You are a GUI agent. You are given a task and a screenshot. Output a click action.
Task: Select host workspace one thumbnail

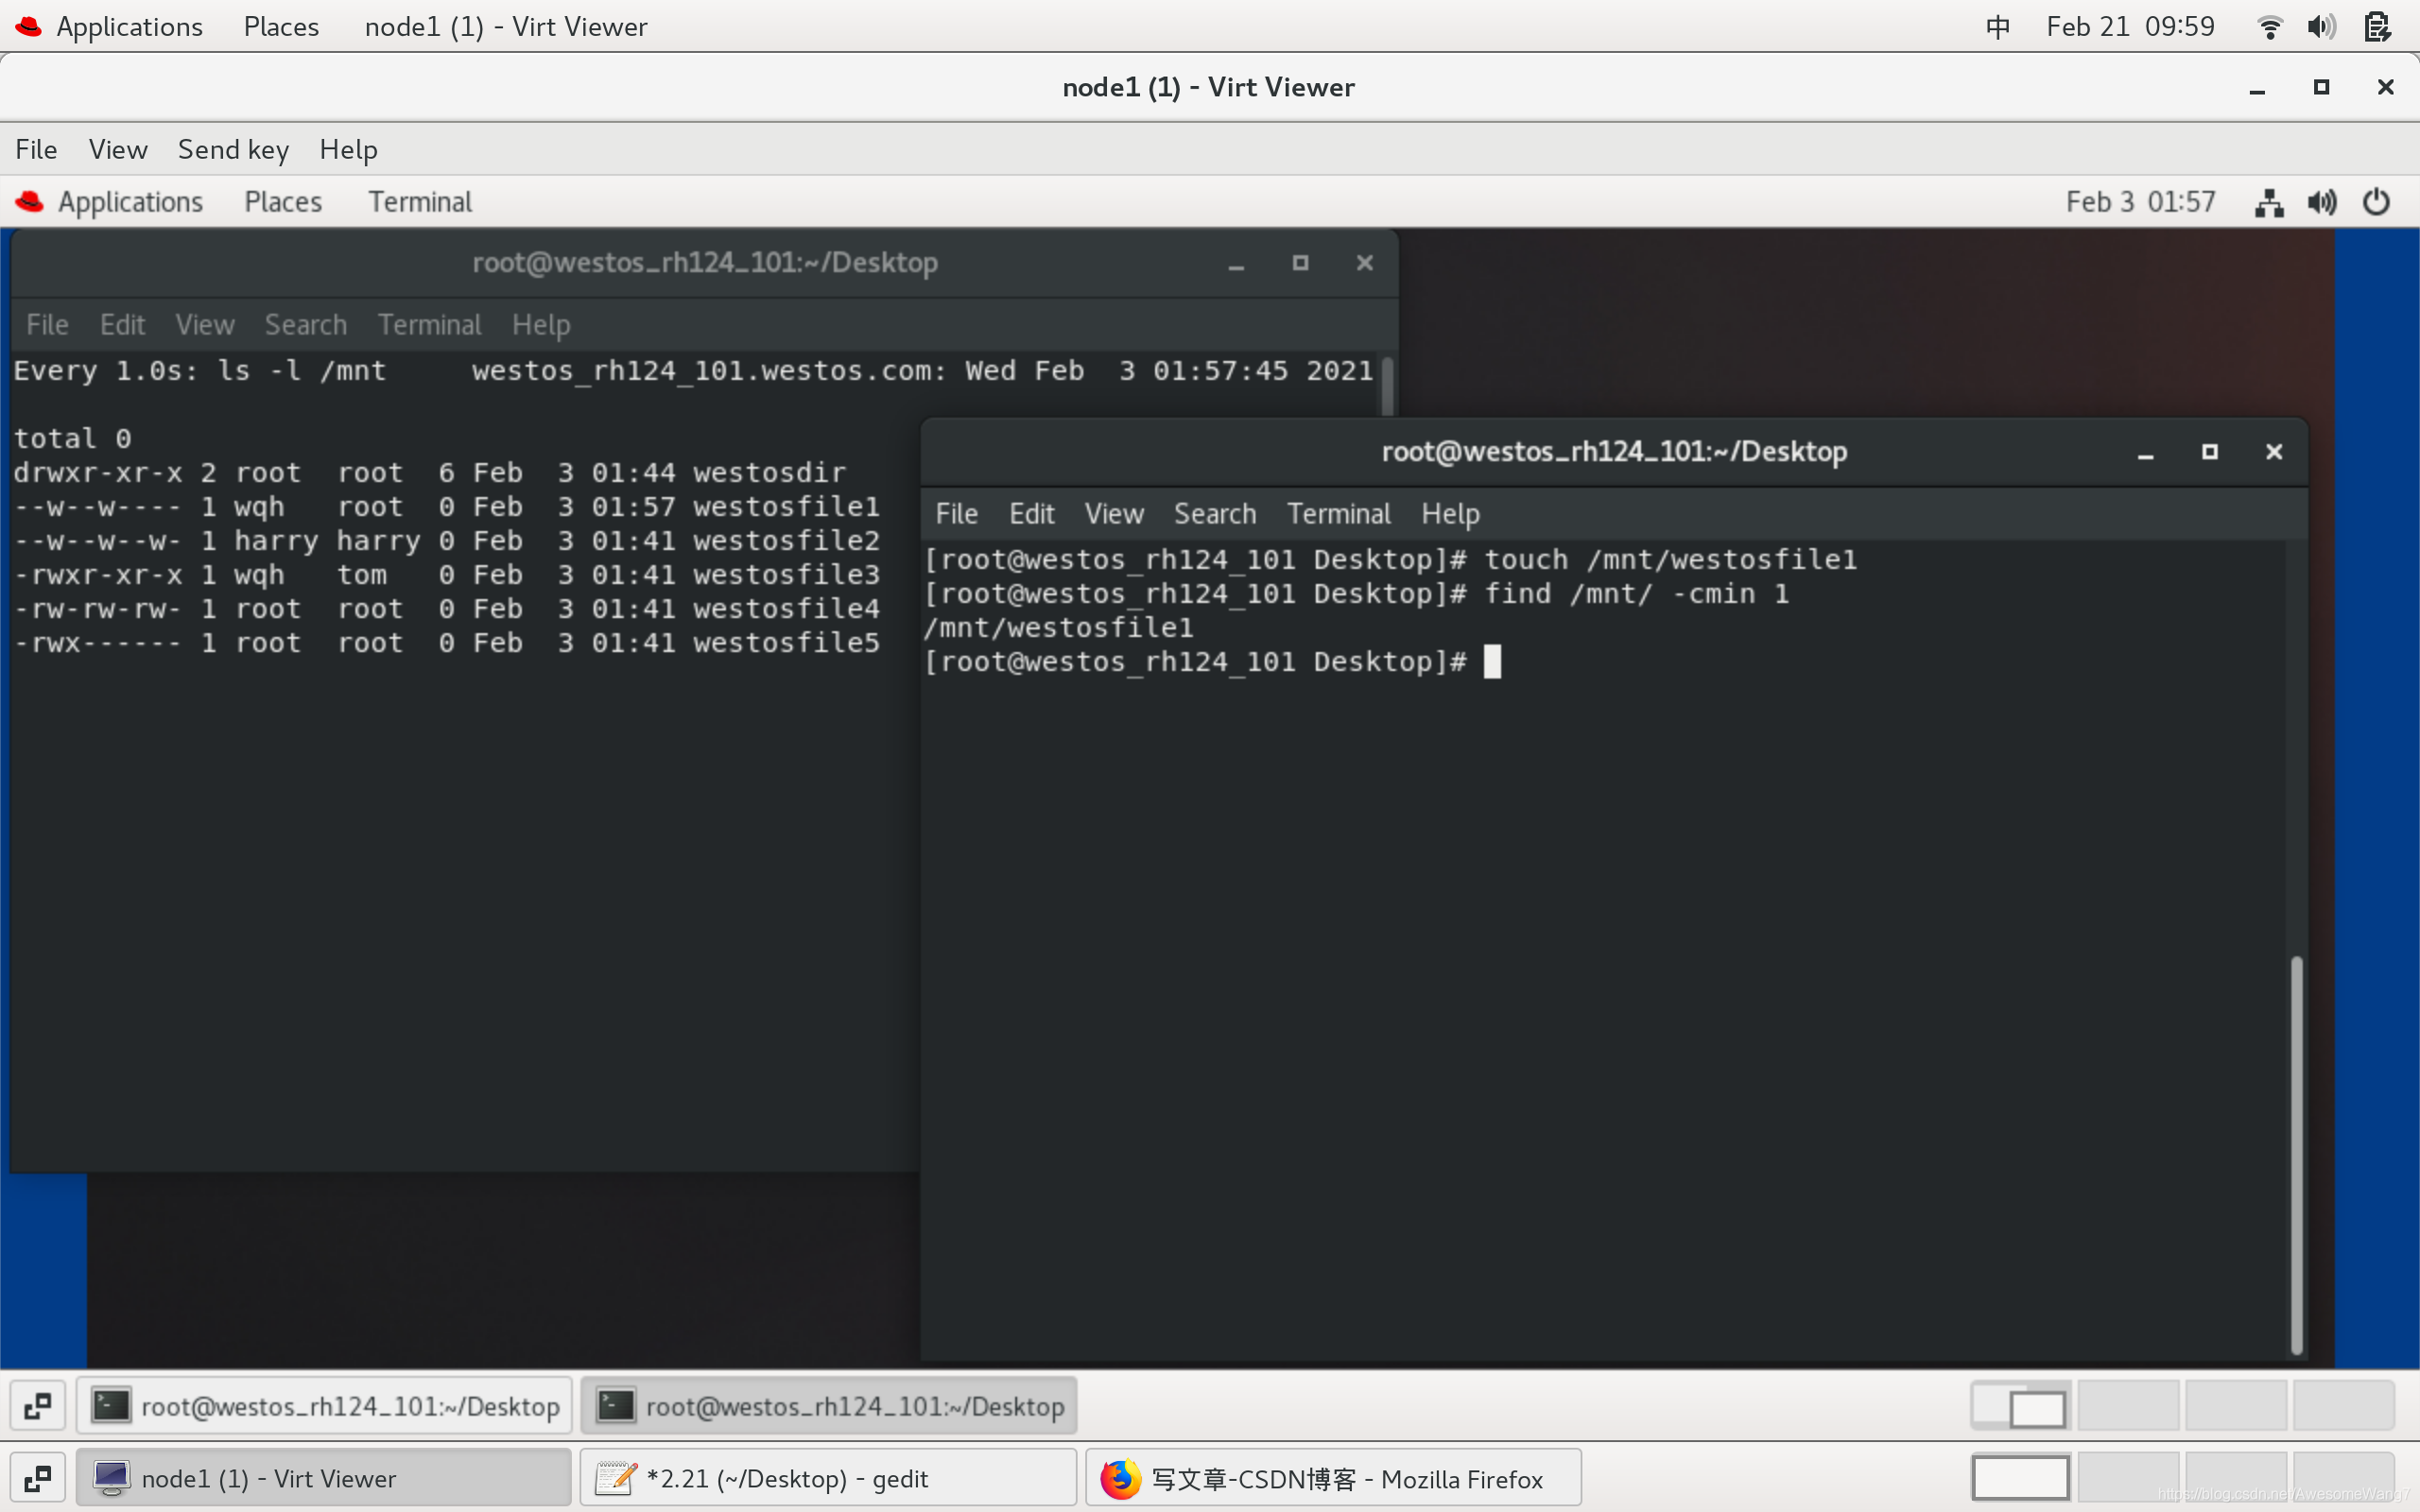click(2022, 1478)
